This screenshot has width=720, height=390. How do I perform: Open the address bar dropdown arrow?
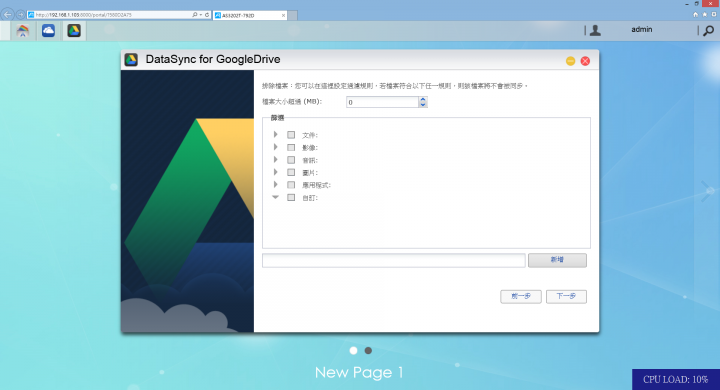[x=201, y=15]
